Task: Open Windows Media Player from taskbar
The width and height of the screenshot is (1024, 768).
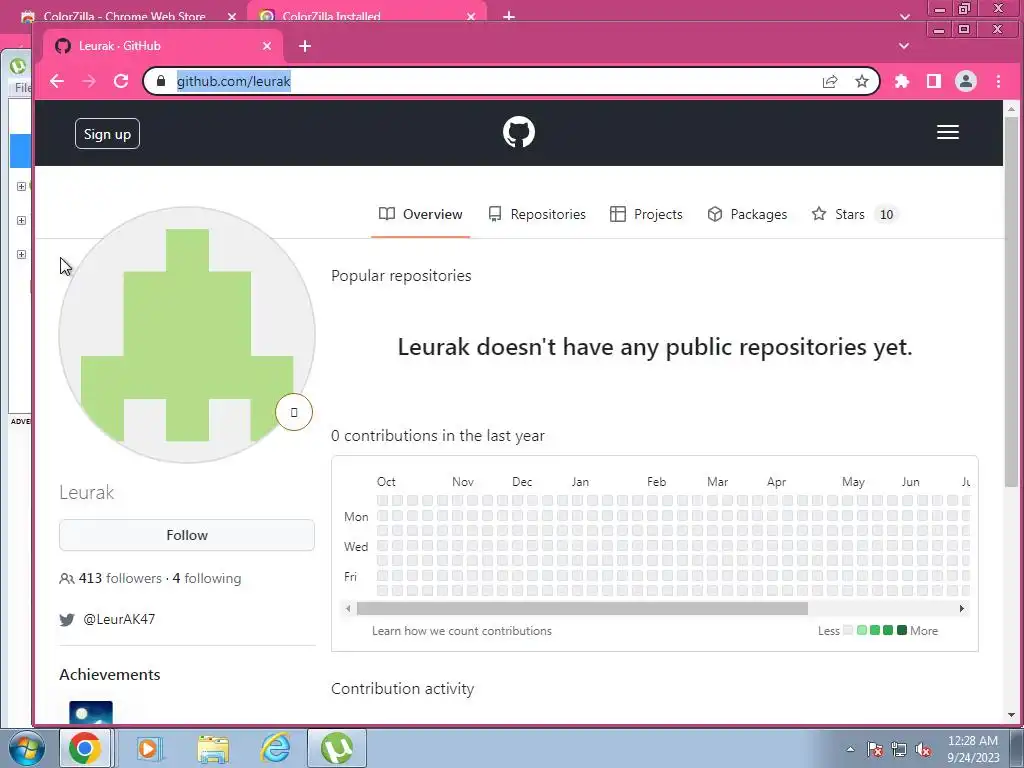Action: (x=149, y=748)
